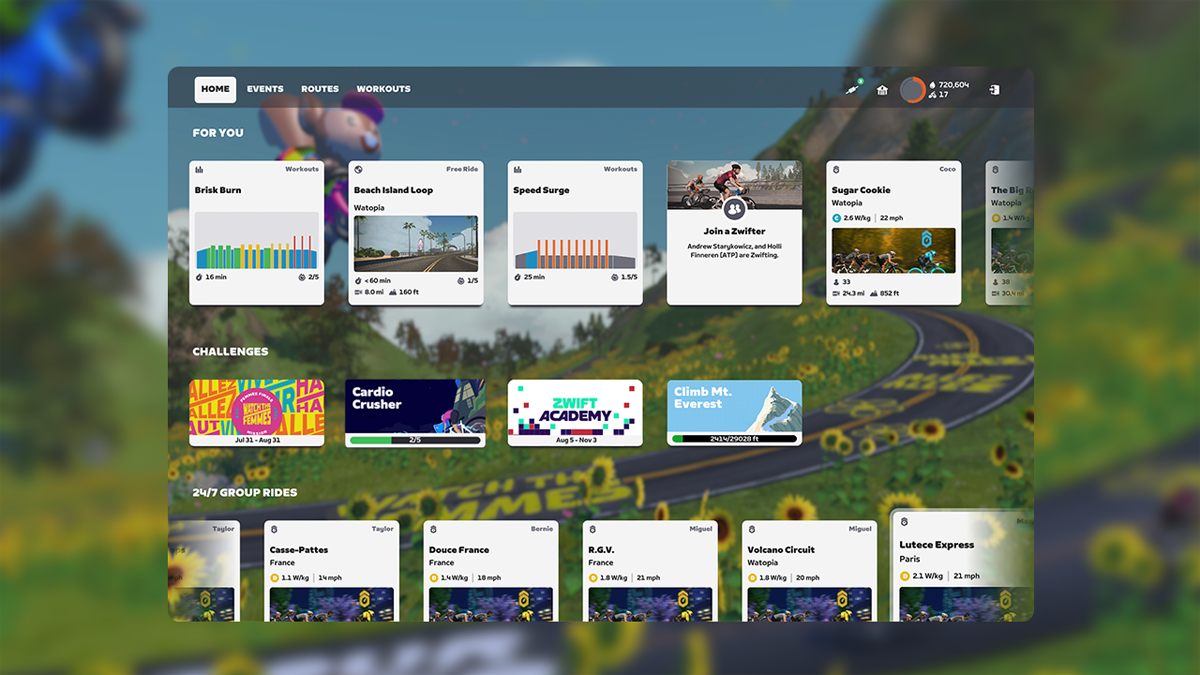Click the elevation icon beside 852 ft
Image resolution: width=1200 pixels, height=675 pixels.
pos(874,293)
